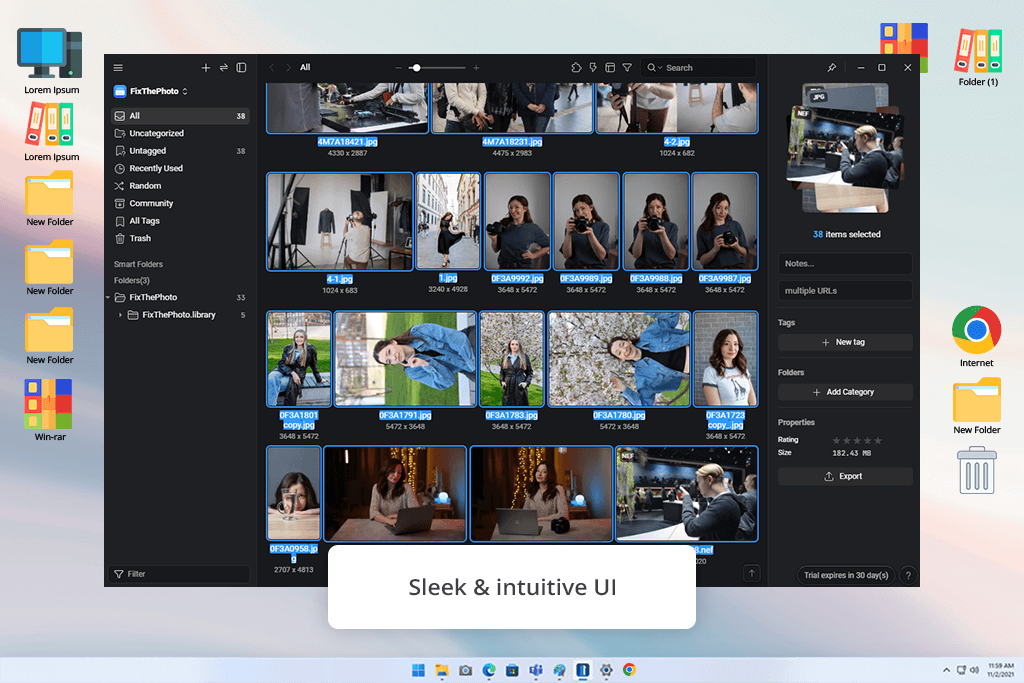Image resolution: width=1024 pixels, height=683 pixels.
Task: Open Internet Chrome desktop shortcut
Action: click(976, 336)
